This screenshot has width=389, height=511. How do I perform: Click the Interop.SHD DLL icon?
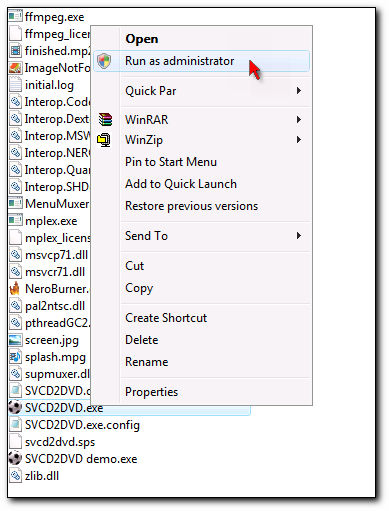15,186
